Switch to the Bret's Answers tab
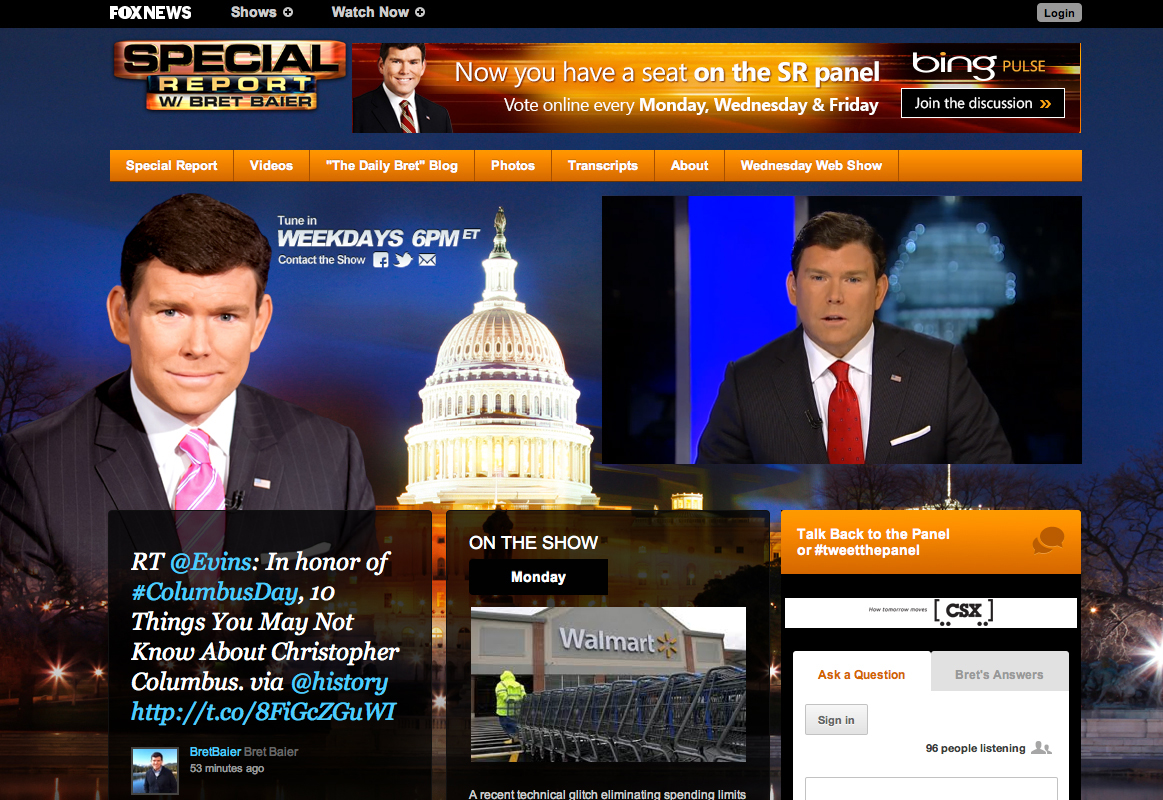Viewport: 1163px width, 800px height. click(x=999, y=674)
